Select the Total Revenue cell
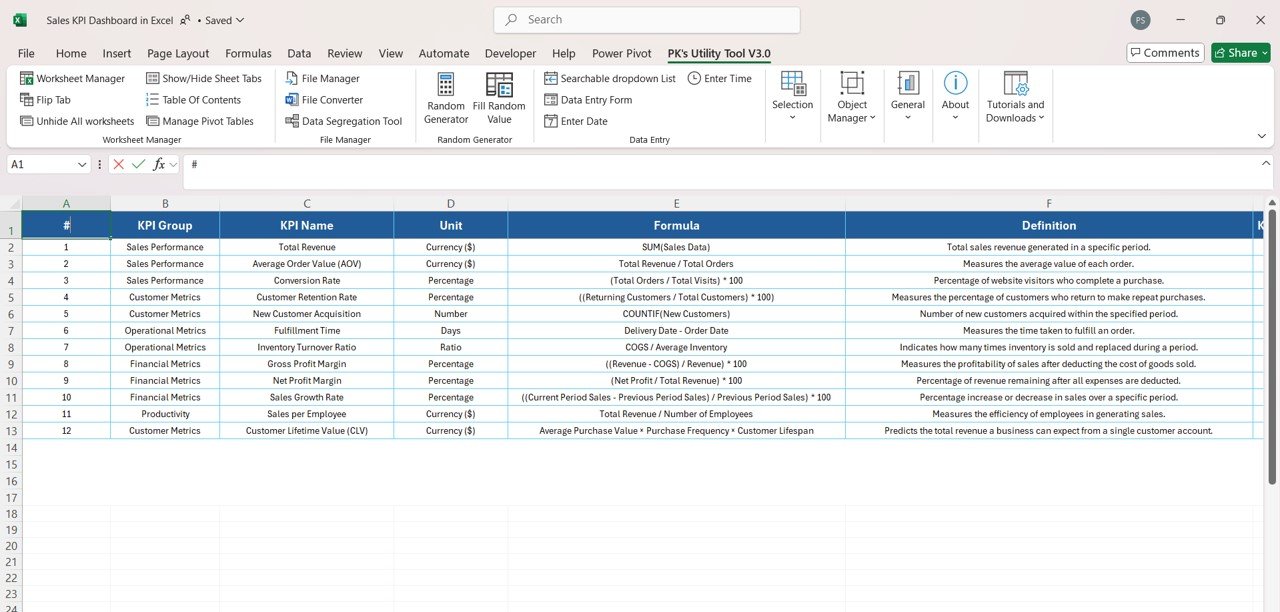 click(307, 247)
